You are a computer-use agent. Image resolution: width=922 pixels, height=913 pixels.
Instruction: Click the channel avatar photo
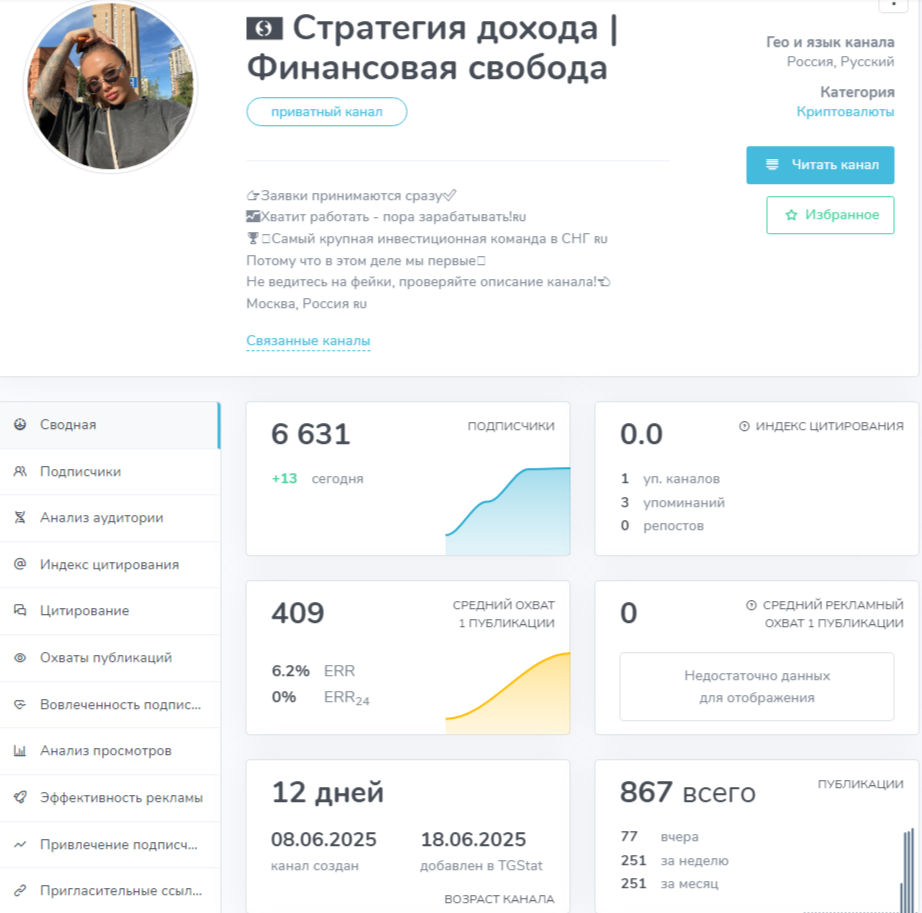click(x=110, y=88)
